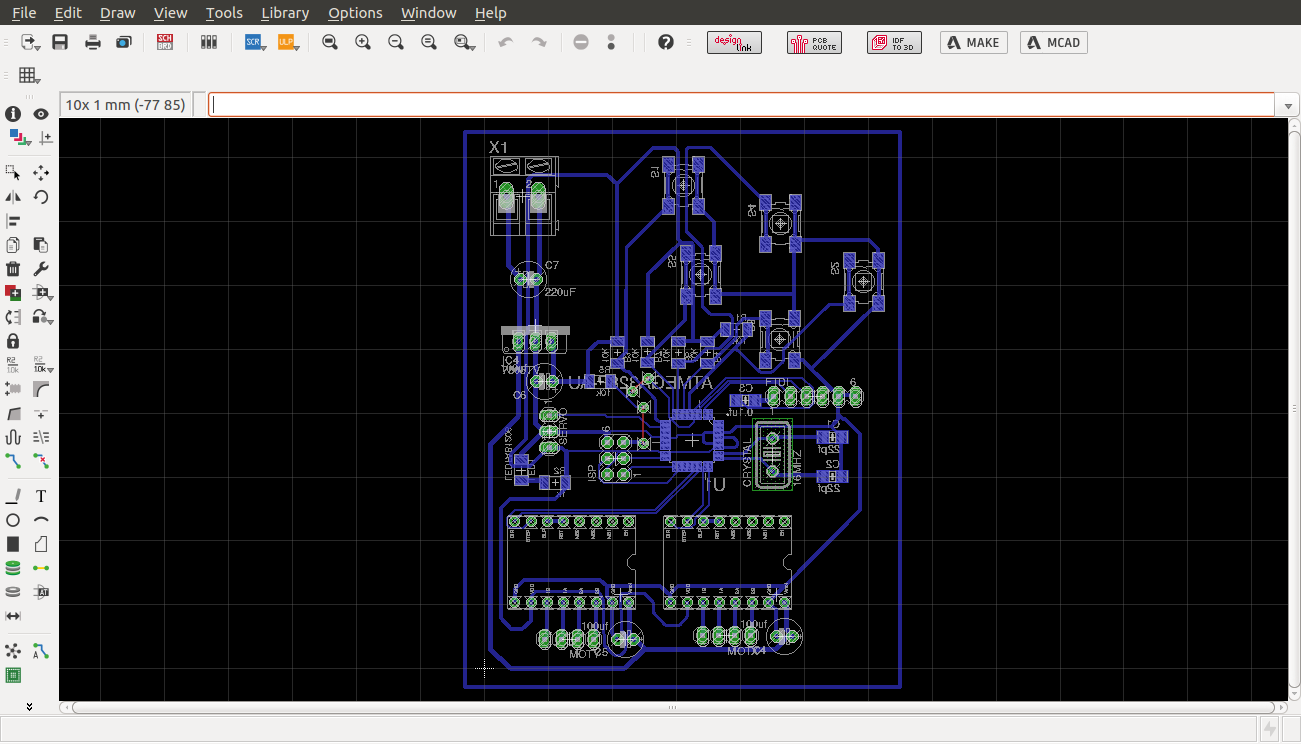Viewport: 1301px width, 744px height.
Task: Select the Move tool
Action: (x=41, y=173)
